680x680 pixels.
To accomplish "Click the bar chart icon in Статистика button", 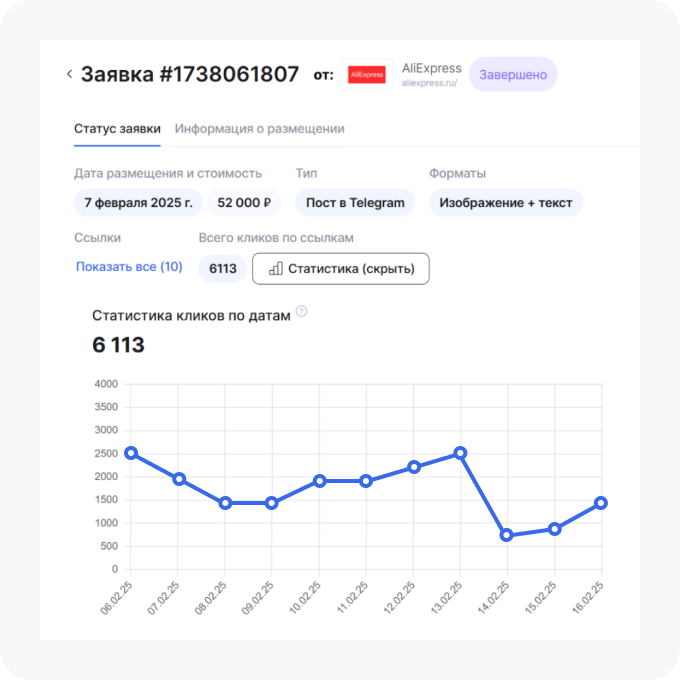I will pos(275,268).
